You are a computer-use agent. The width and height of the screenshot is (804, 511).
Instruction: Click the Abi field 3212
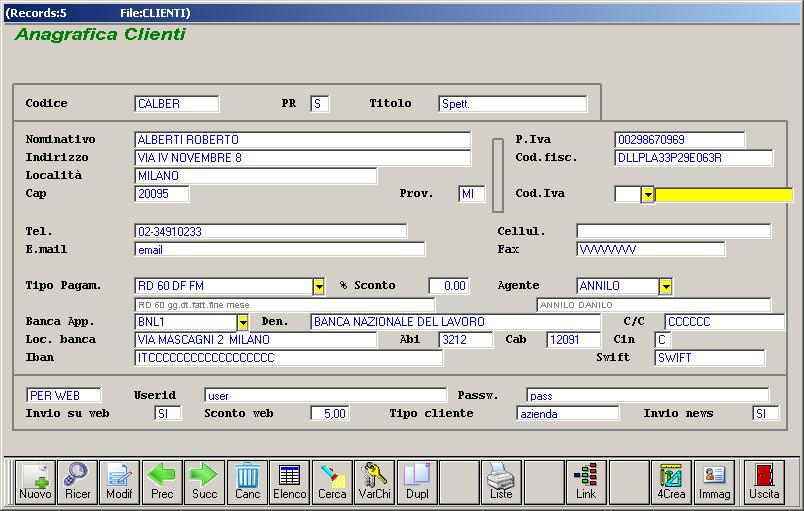[466, 339]
